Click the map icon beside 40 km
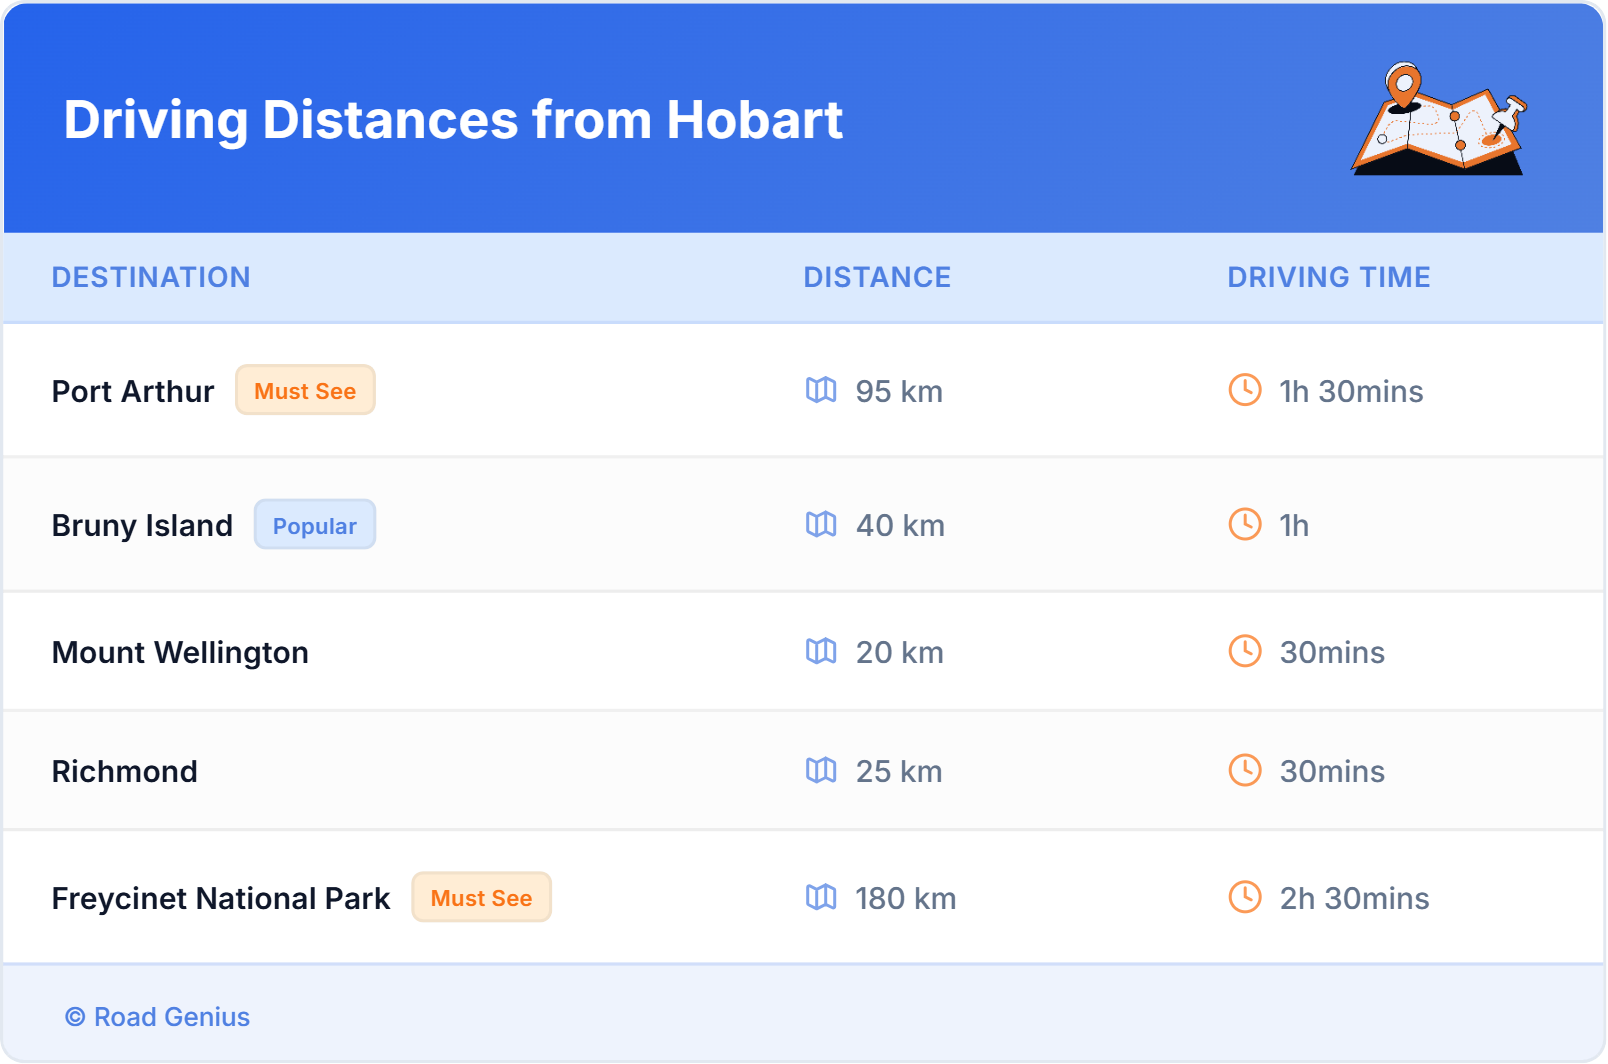 point(821,524)
